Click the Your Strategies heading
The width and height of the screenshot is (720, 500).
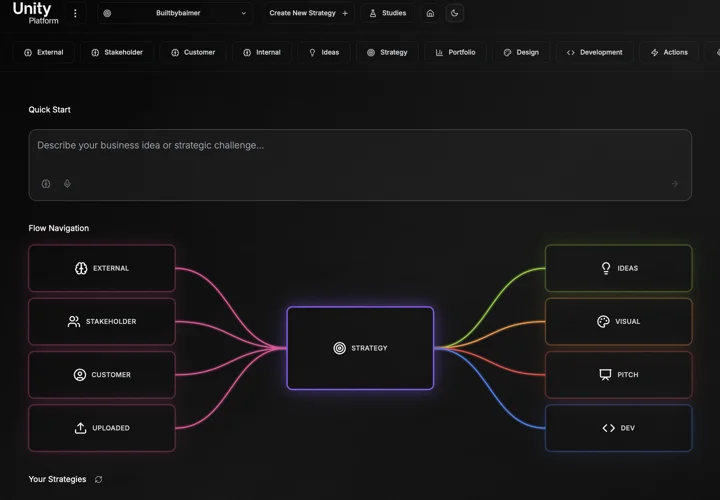tap(57, 479)
